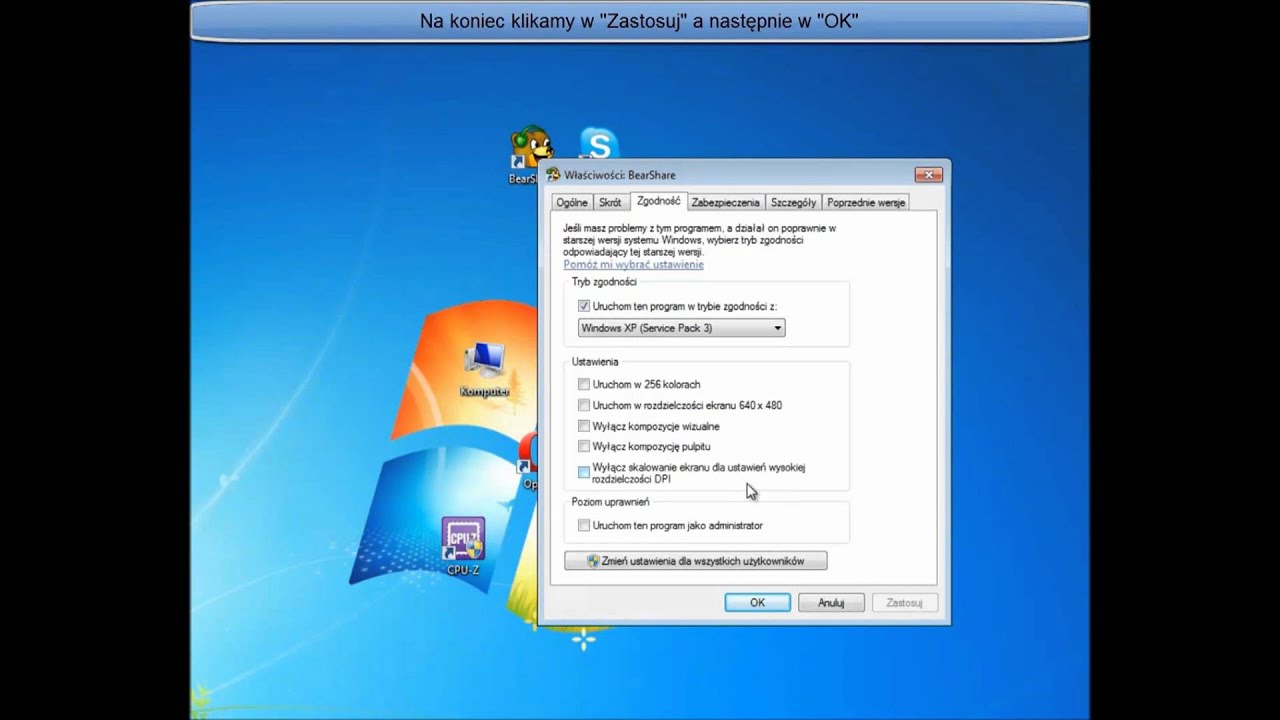The width and height of the screenshot is (1280, 720).
Task: Click 'Zmień ustawienia dla wszystkich użytkowników' button
Action: (695, 561)
